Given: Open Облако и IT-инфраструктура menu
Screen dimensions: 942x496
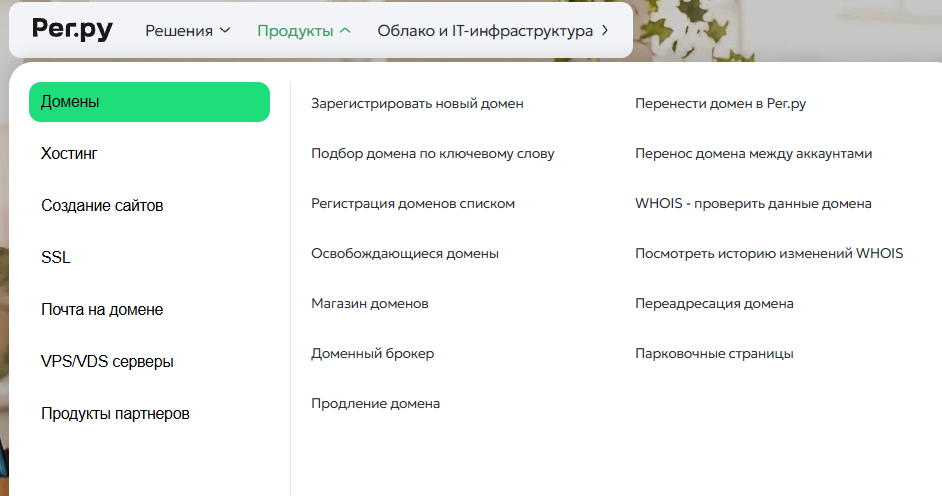Looking at the screenshot, I should coord(492,31).
